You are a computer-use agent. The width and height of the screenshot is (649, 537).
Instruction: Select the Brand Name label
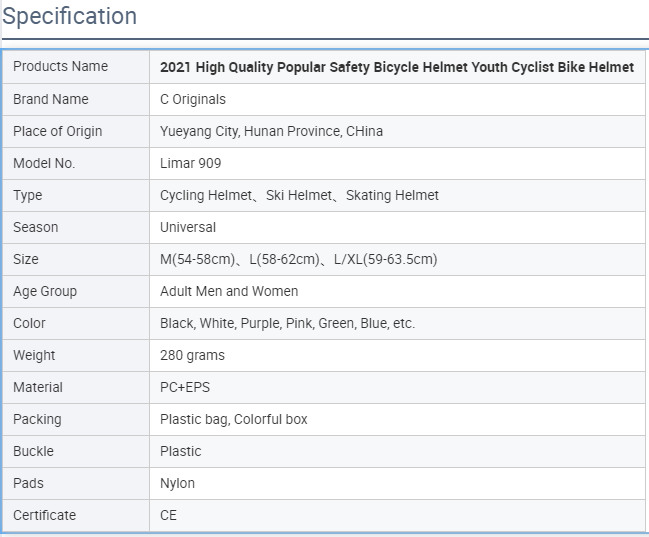[50, 99]
